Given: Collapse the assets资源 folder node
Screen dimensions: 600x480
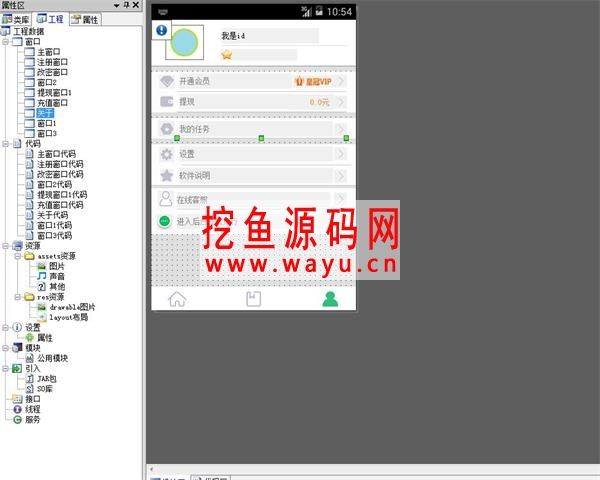Looking at the screenshot, I should tap(17, 256).
